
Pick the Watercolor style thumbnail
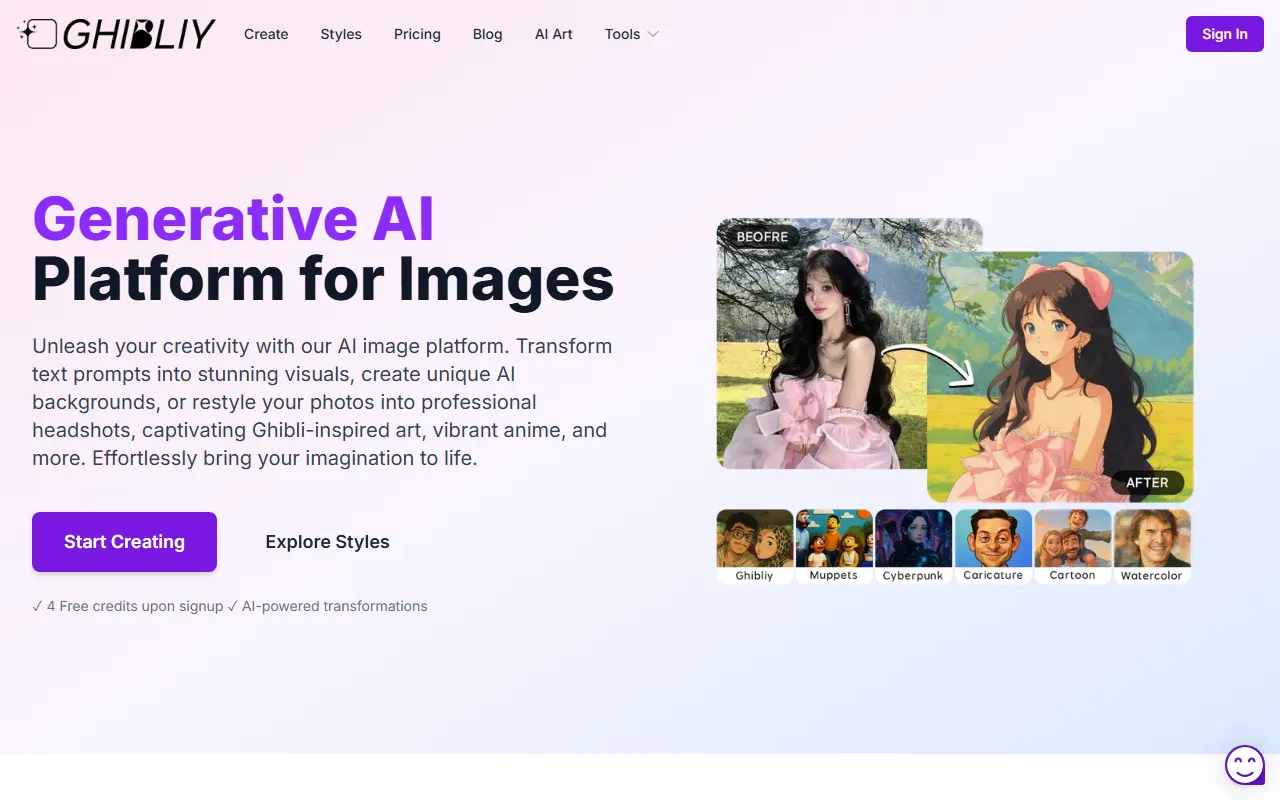point(1152,540)
